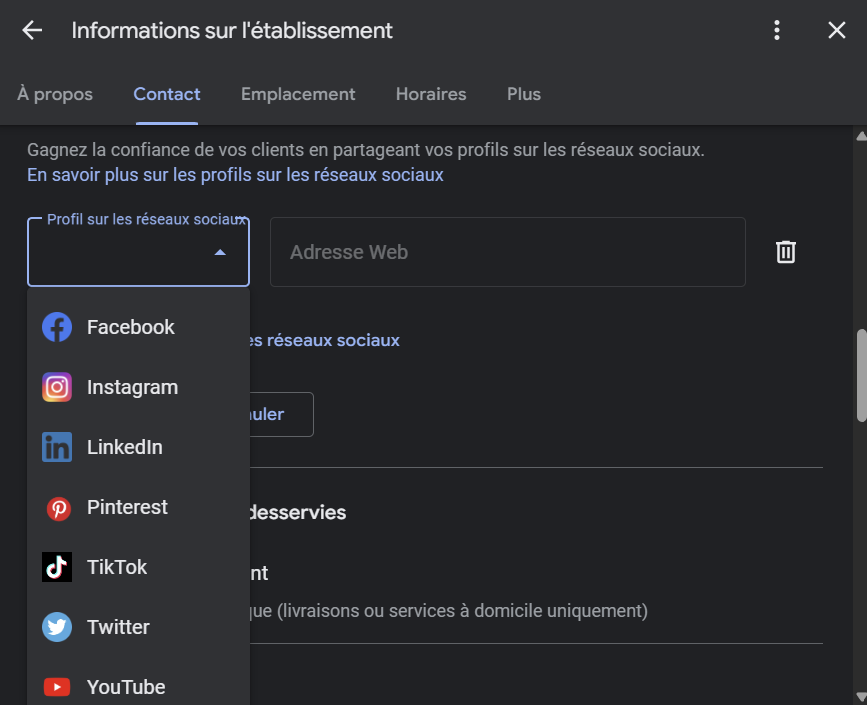This screenshot has width=867, height=705.
Task: Click the trash icon to delete the entry
Action: (x=786, y=251)
